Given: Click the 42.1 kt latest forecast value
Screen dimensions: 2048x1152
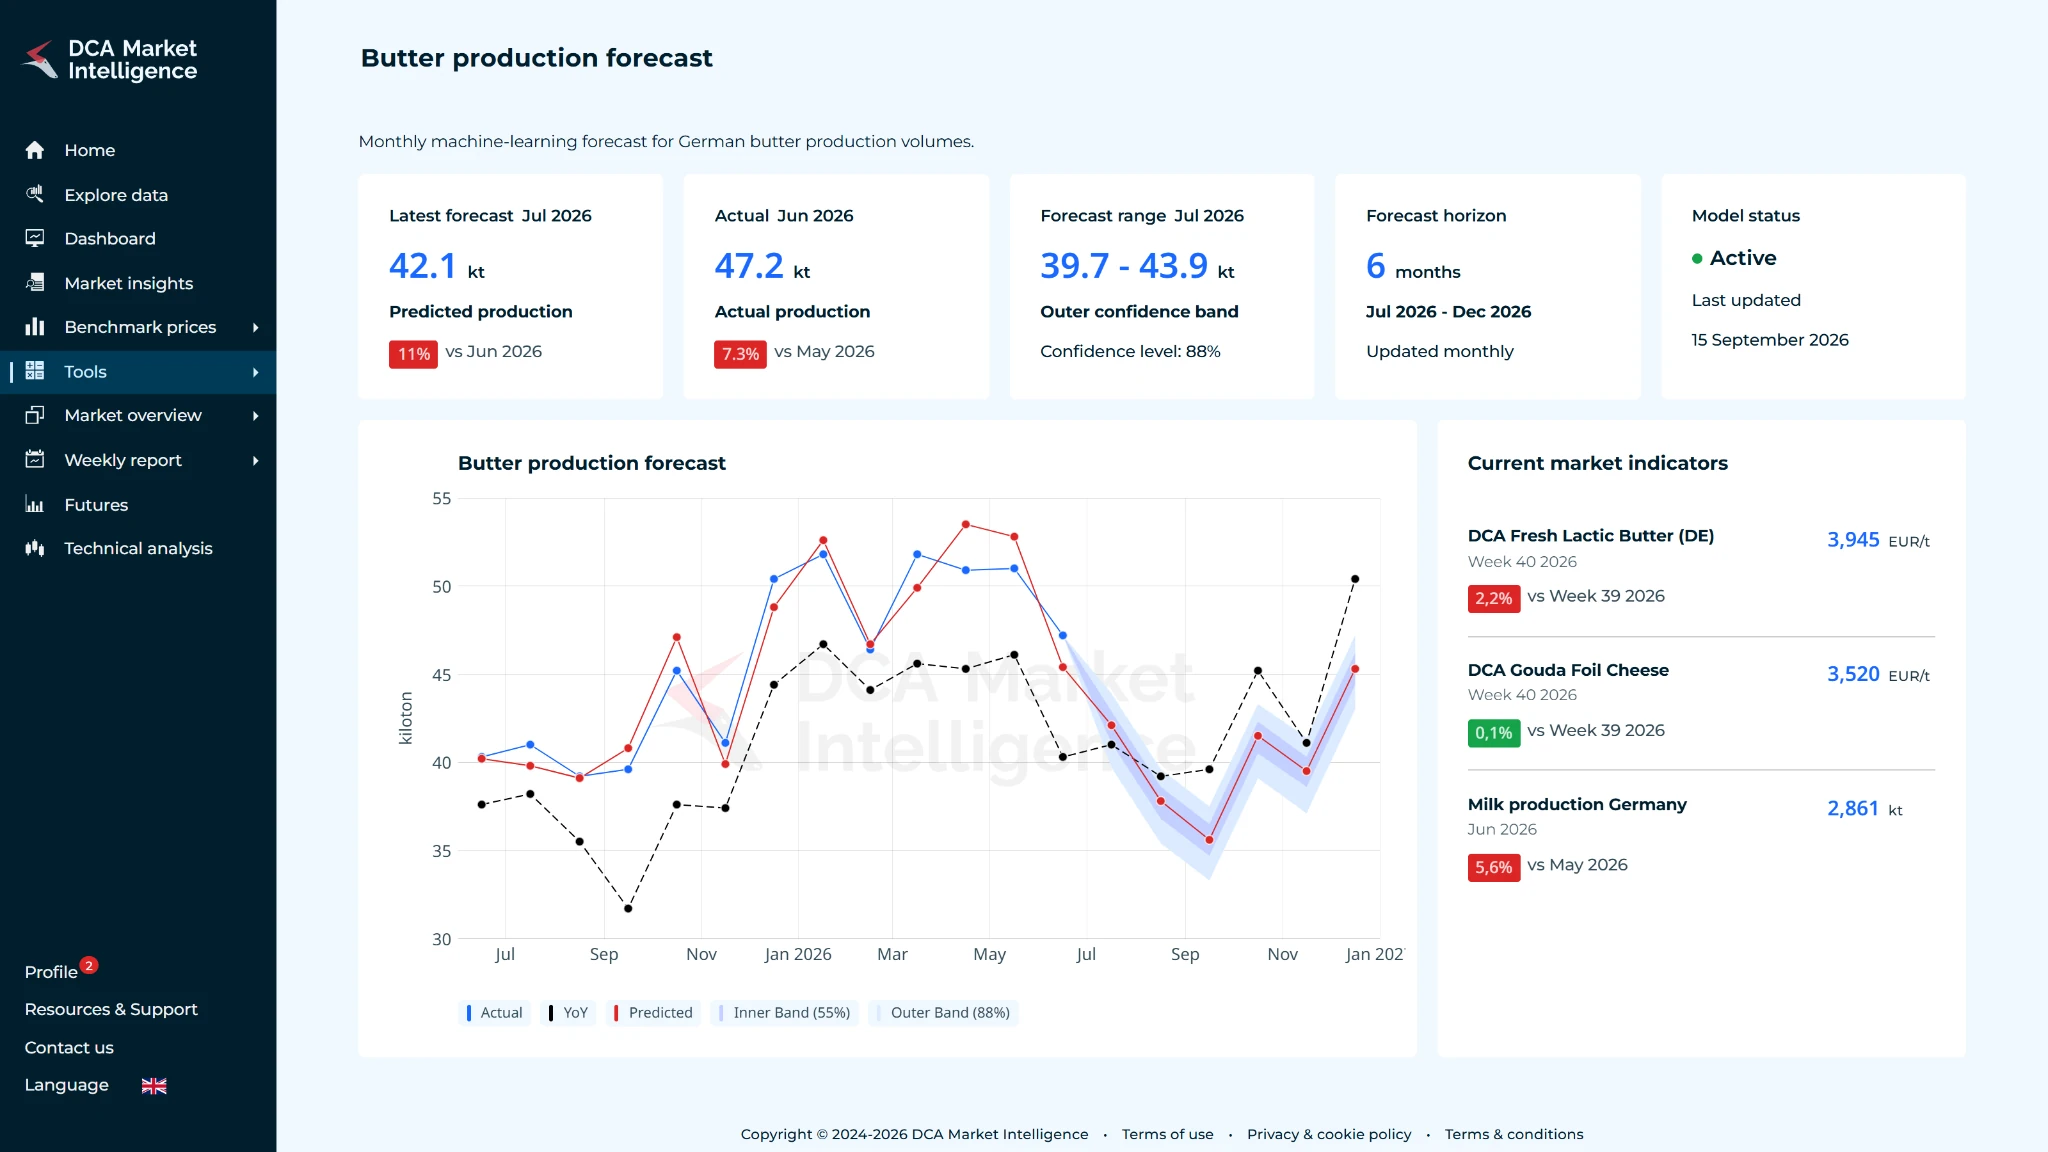Looking at the screenshot, I should [437, 266].
